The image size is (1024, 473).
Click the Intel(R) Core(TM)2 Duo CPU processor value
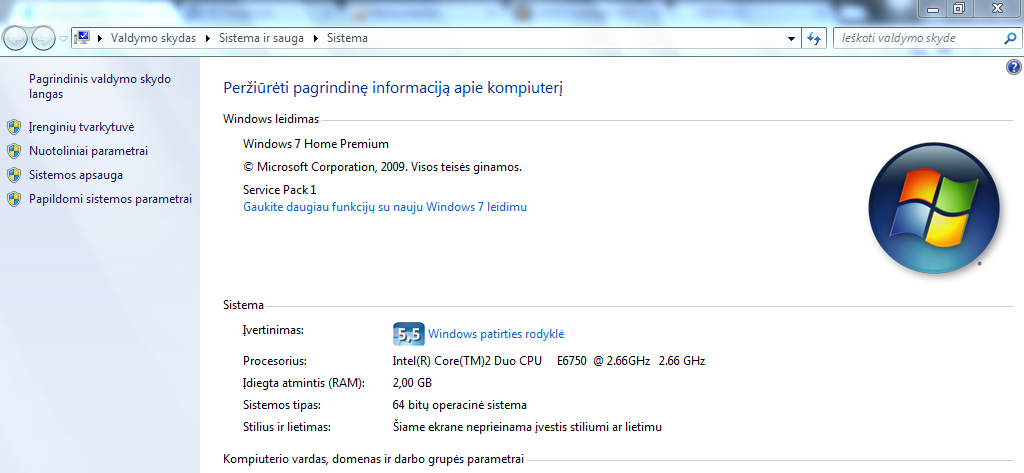point(549,361)
